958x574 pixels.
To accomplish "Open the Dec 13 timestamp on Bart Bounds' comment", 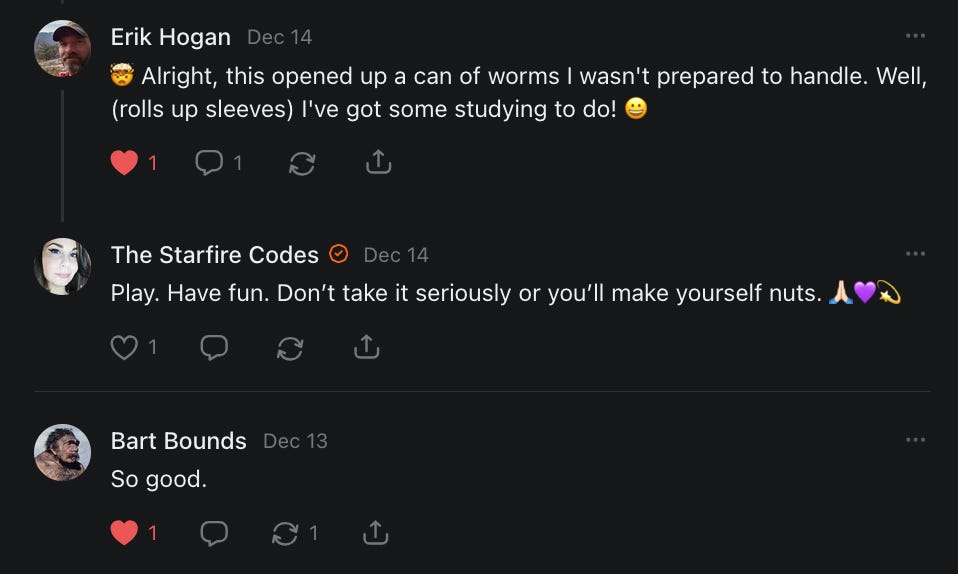I will click(295, 441).
